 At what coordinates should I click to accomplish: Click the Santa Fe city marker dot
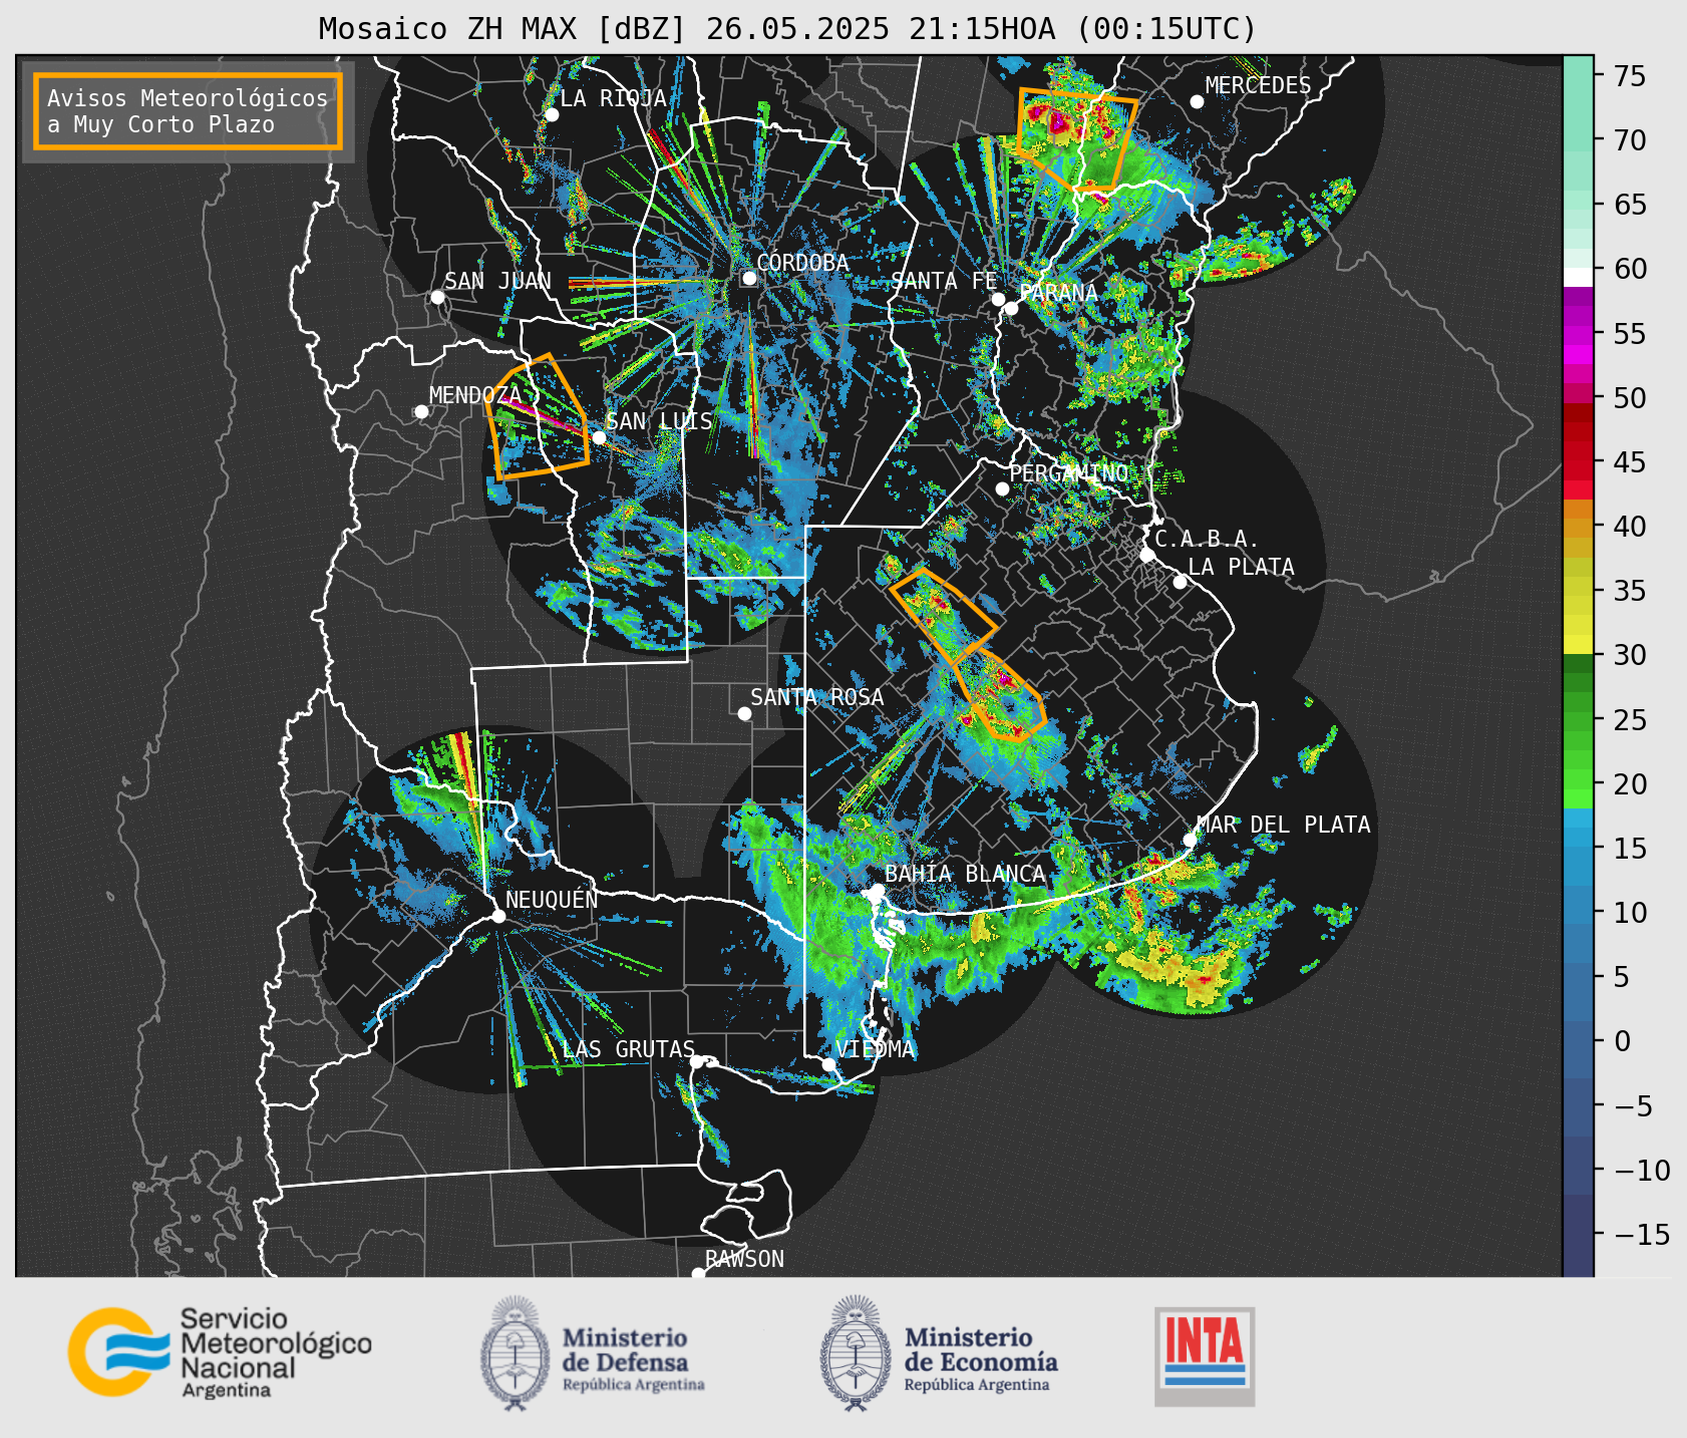(x=998, y=299)
